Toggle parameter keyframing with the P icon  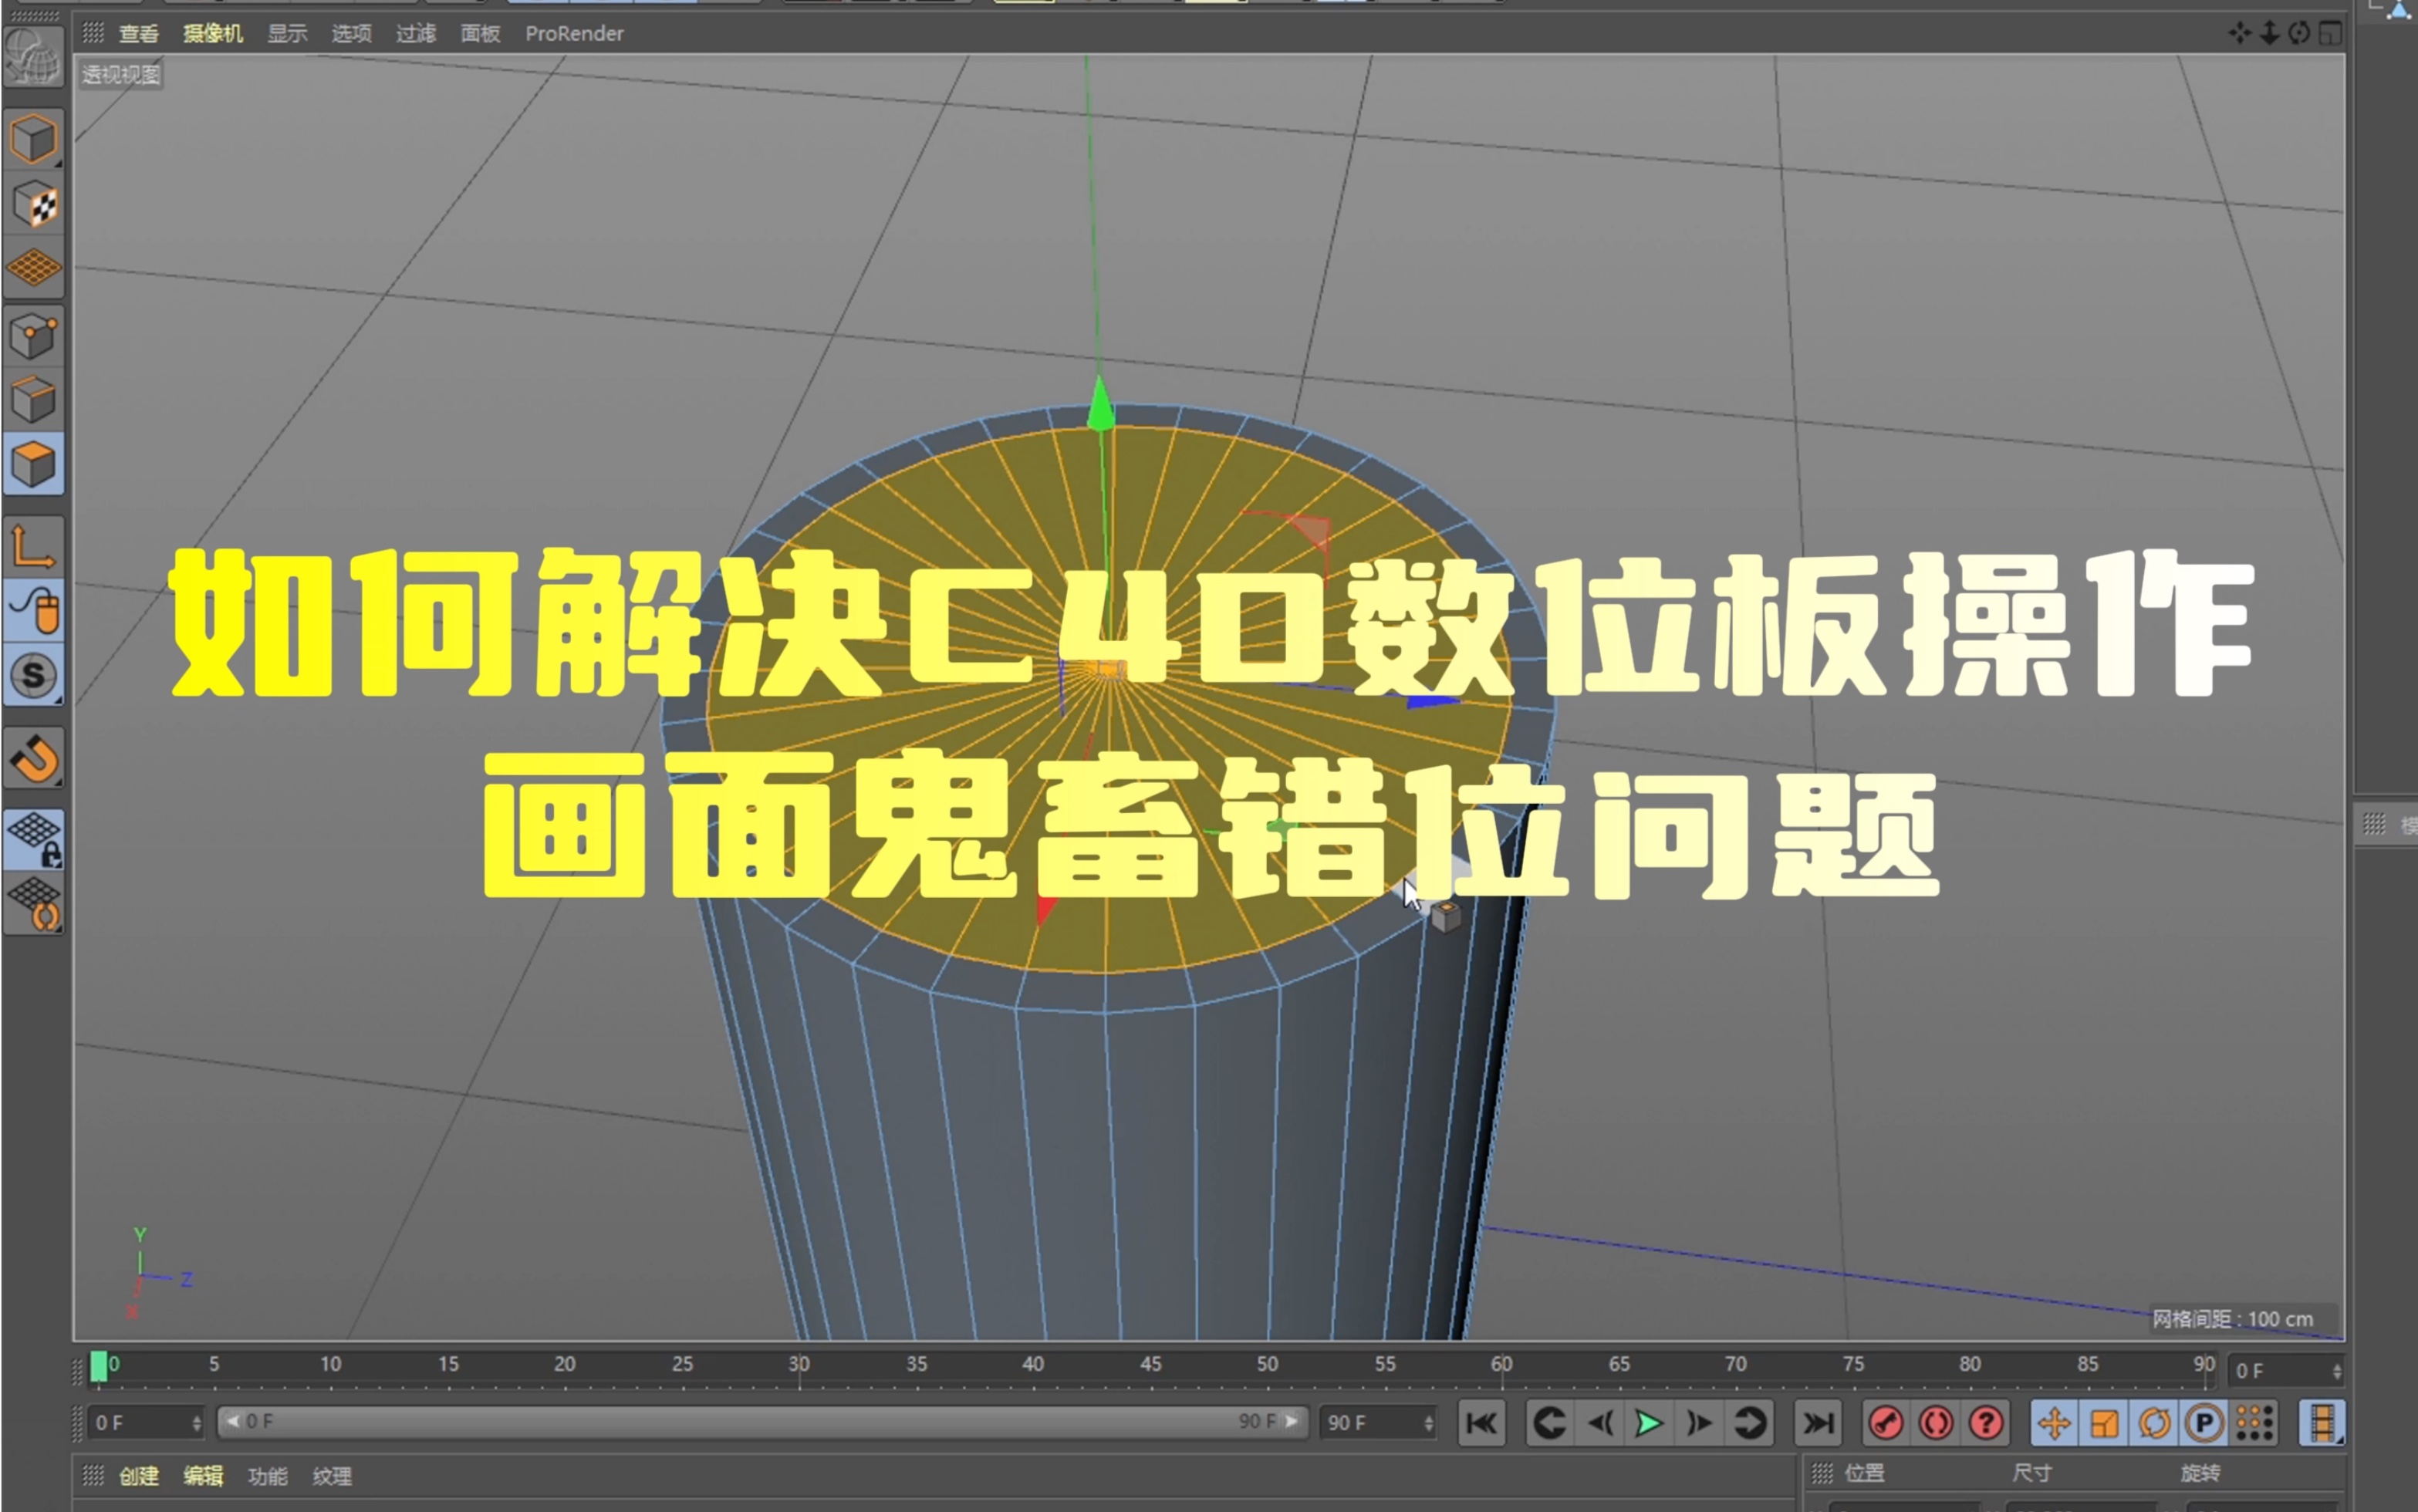[2204, 1424]
